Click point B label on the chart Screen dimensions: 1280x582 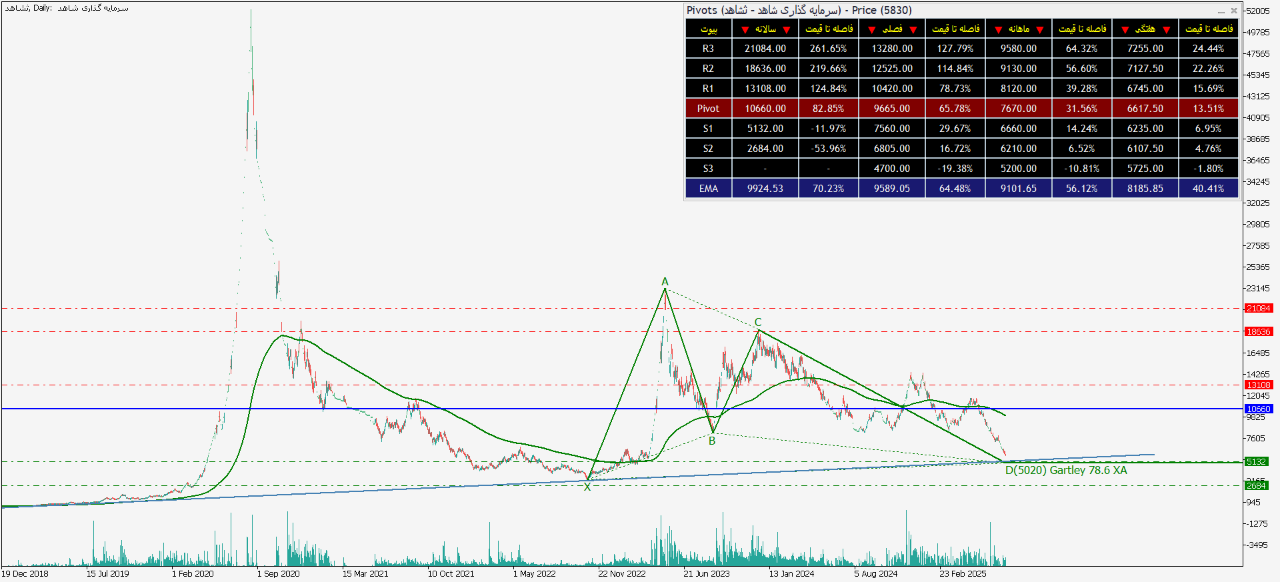[711, 440]
